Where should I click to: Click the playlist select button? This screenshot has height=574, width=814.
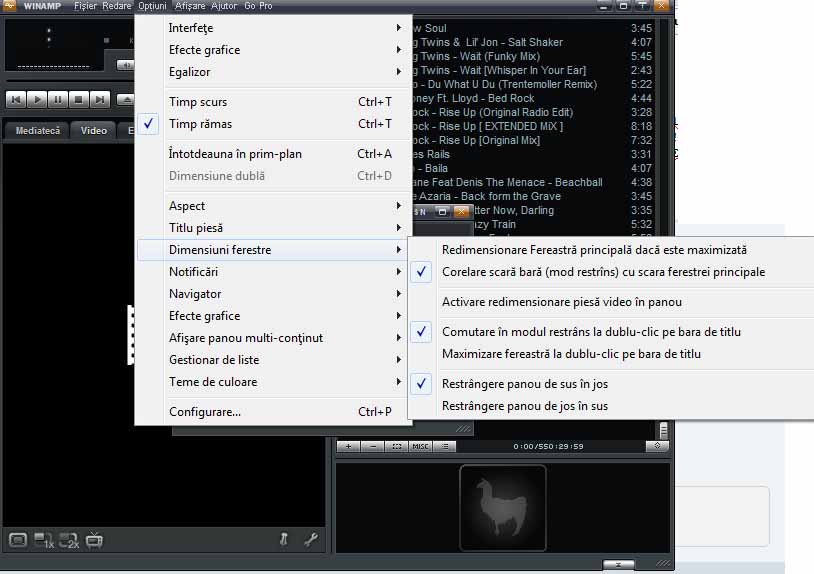396,446
